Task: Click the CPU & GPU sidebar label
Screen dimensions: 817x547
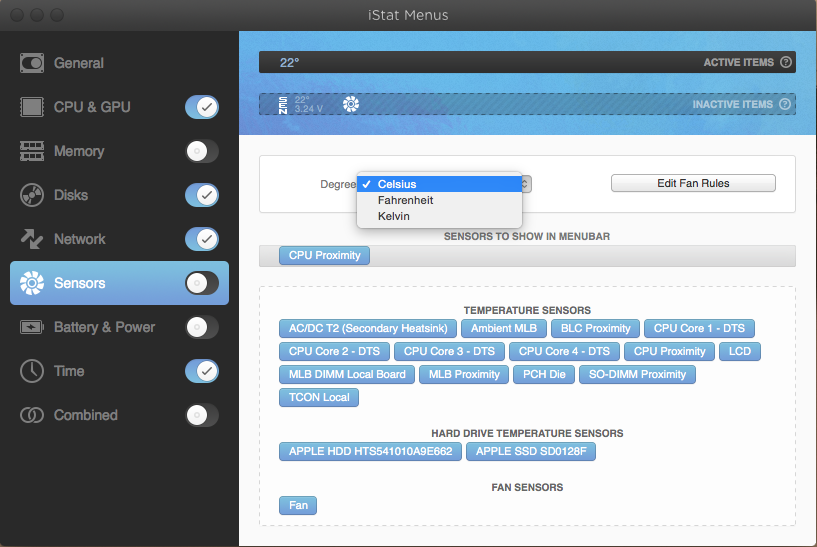Action: [92, 107]
